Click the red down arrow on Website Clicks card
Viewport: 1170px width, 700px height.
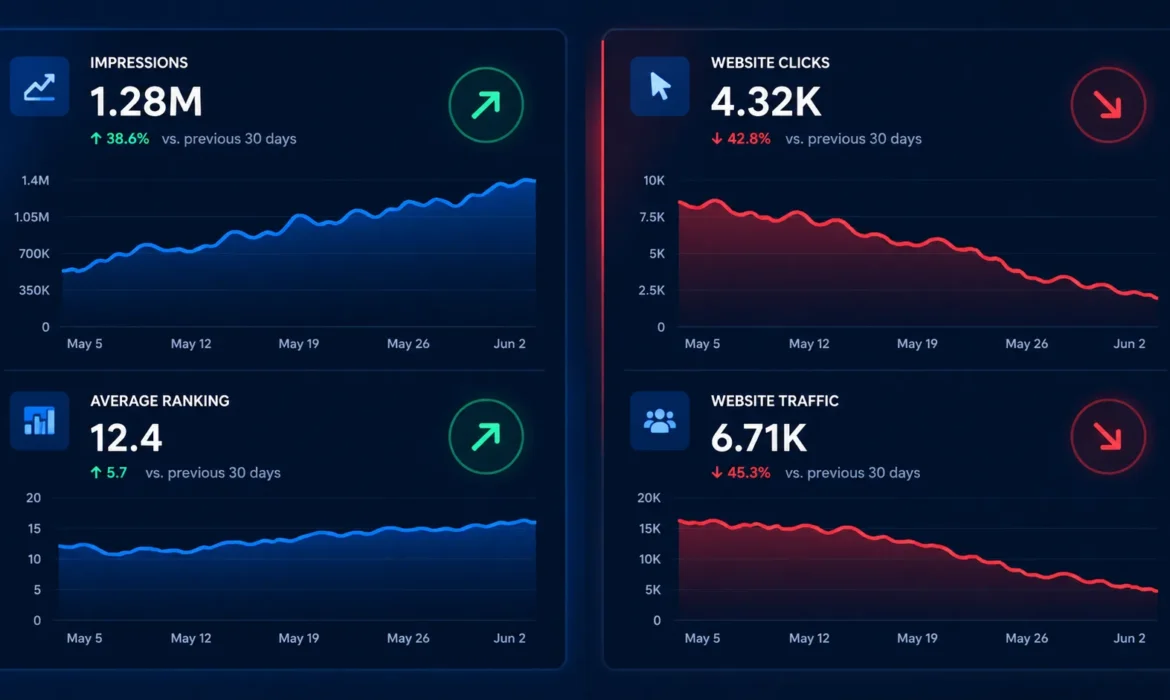[1108, 105]
